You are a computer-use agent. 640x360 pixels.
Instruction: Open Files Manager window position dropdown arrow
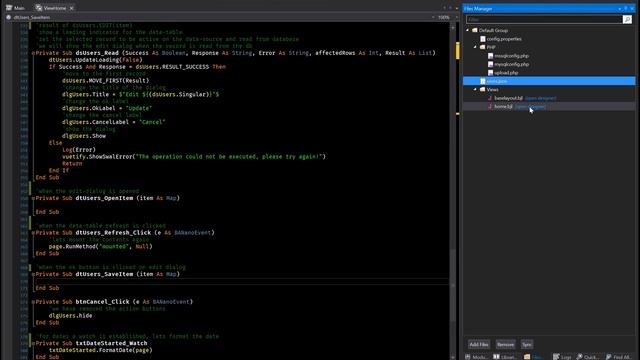point(620,9)
